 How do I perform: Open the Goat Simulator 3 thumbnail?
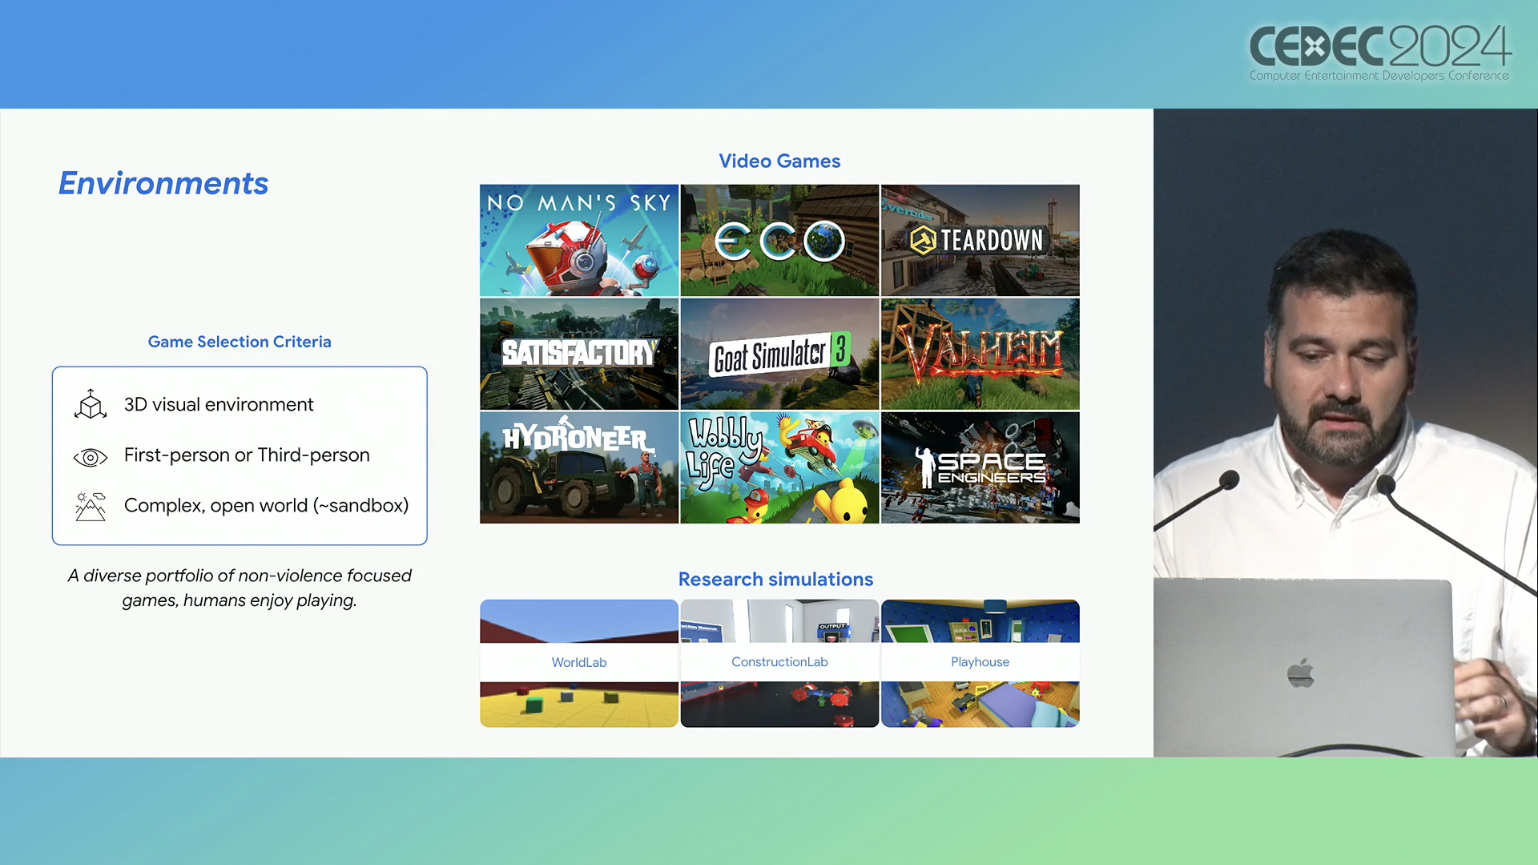click(x=780, y=354)
